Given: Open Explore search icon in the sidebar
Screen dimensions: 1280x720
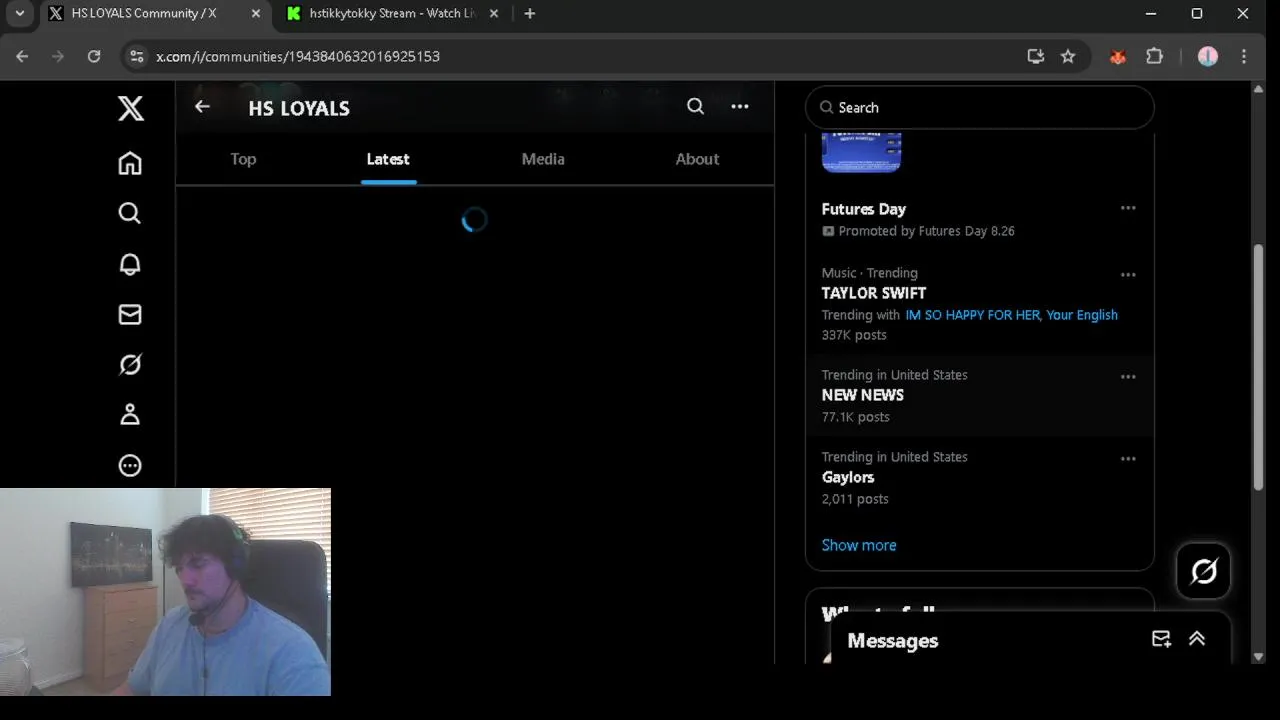Looking at the screenshot, I should click(x=130, y=213).
